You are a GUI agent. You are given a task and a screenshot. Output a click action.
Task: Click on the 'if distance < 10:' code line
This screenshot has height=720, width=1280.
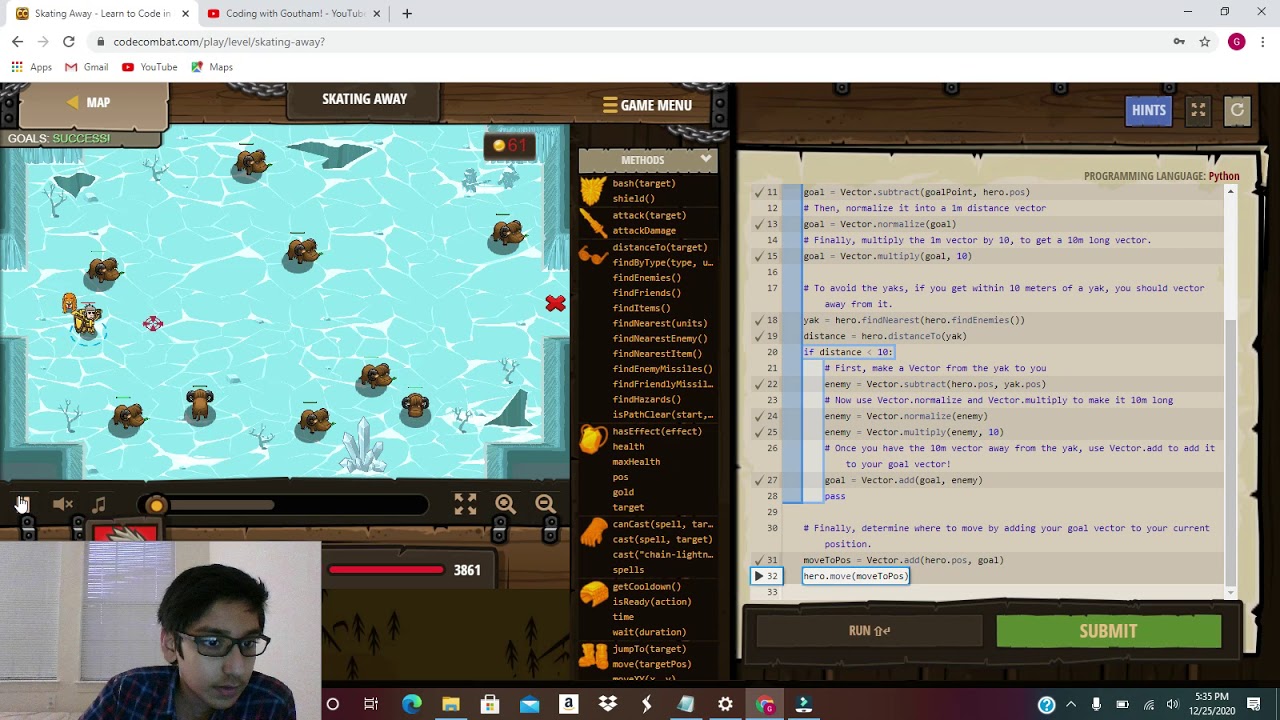848,352
